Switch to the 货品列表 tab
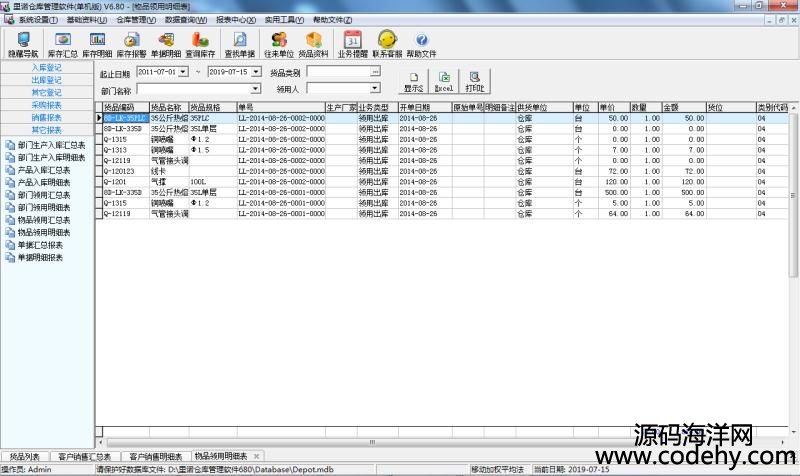This screenshot has height=476, width=800. (24, 457)
